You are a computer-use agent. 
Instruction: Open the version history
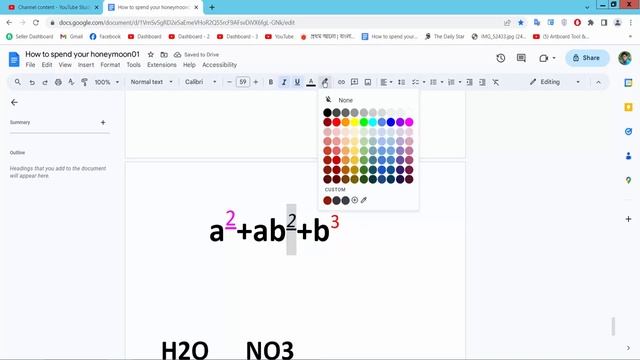(x=501, y=58)
